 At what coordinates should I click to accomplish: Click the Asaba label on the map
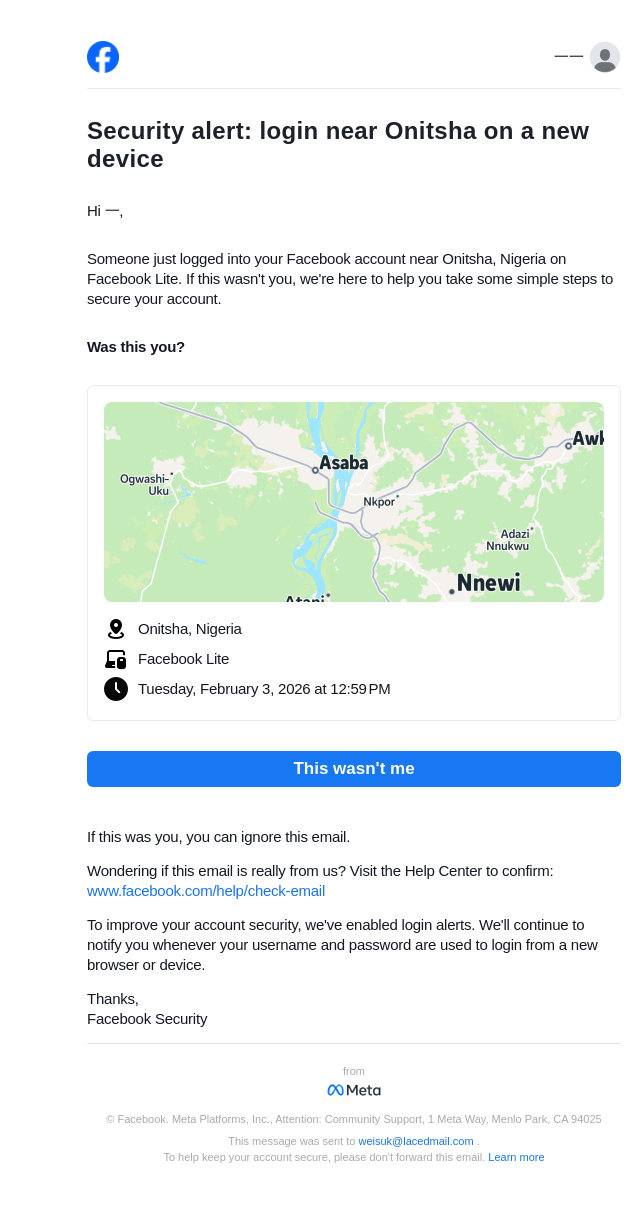click(344, 463)
